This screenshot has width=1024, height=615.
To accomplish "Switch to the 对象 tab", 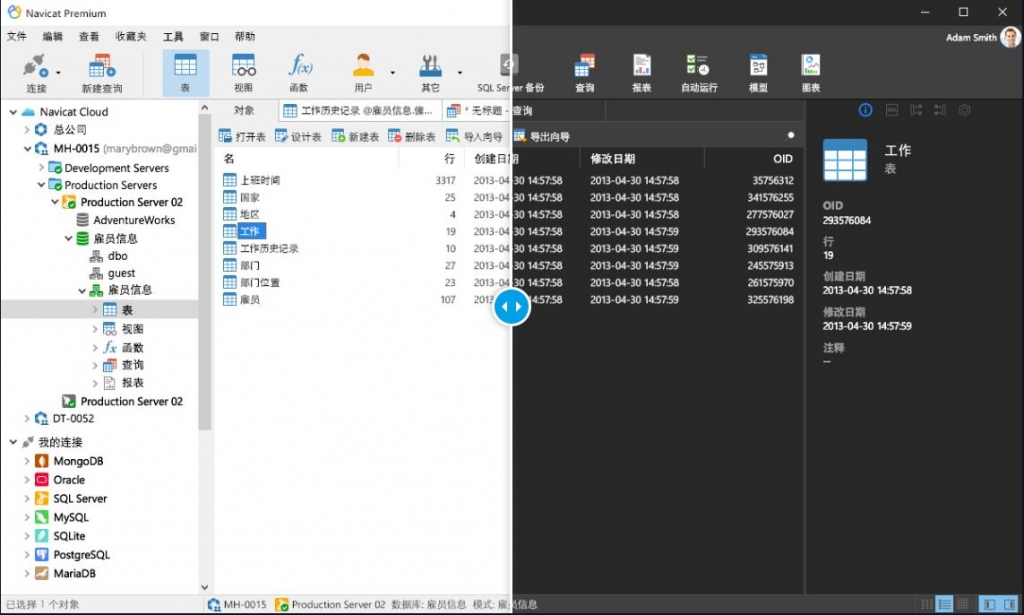I will 244,110.
